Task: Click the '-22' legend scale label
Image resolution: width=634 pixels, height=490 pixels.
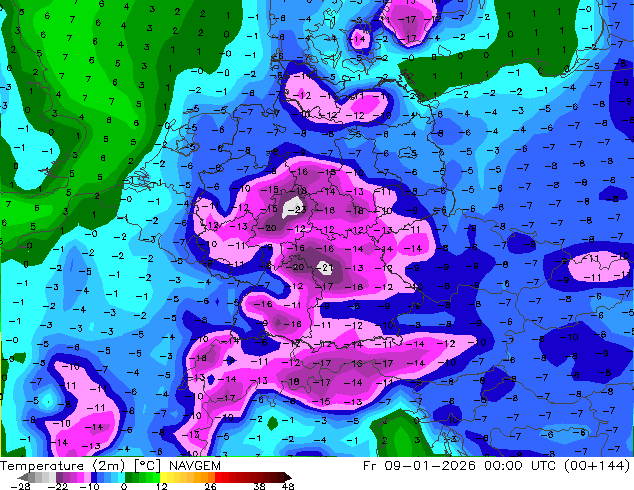Action: (x=57, y=486)
